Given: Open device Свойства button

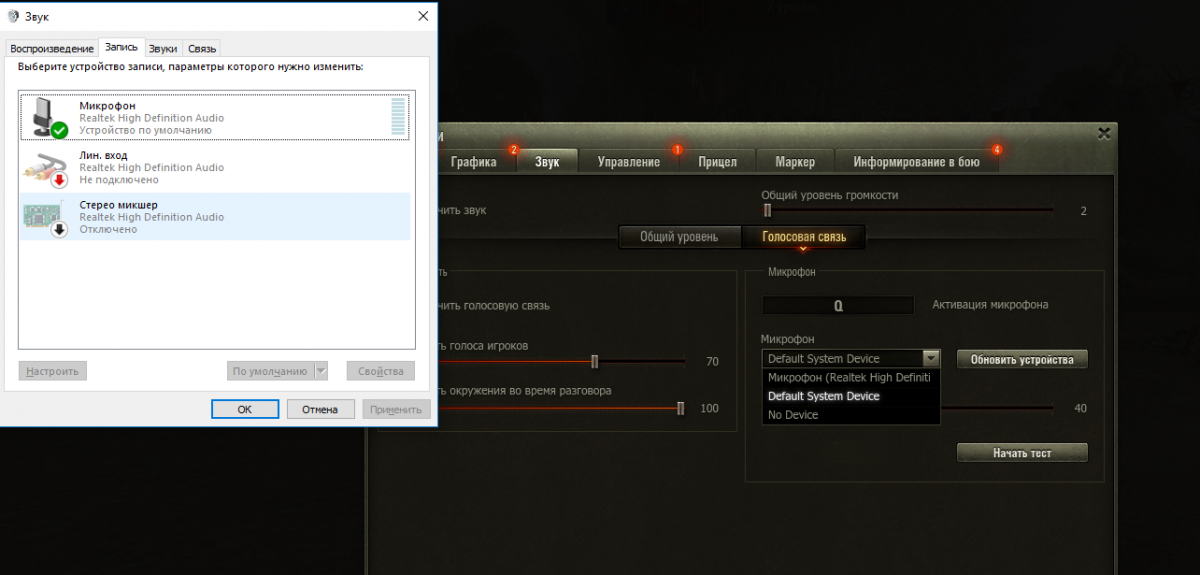Looking at the screenshot, I should click(381, 371).
